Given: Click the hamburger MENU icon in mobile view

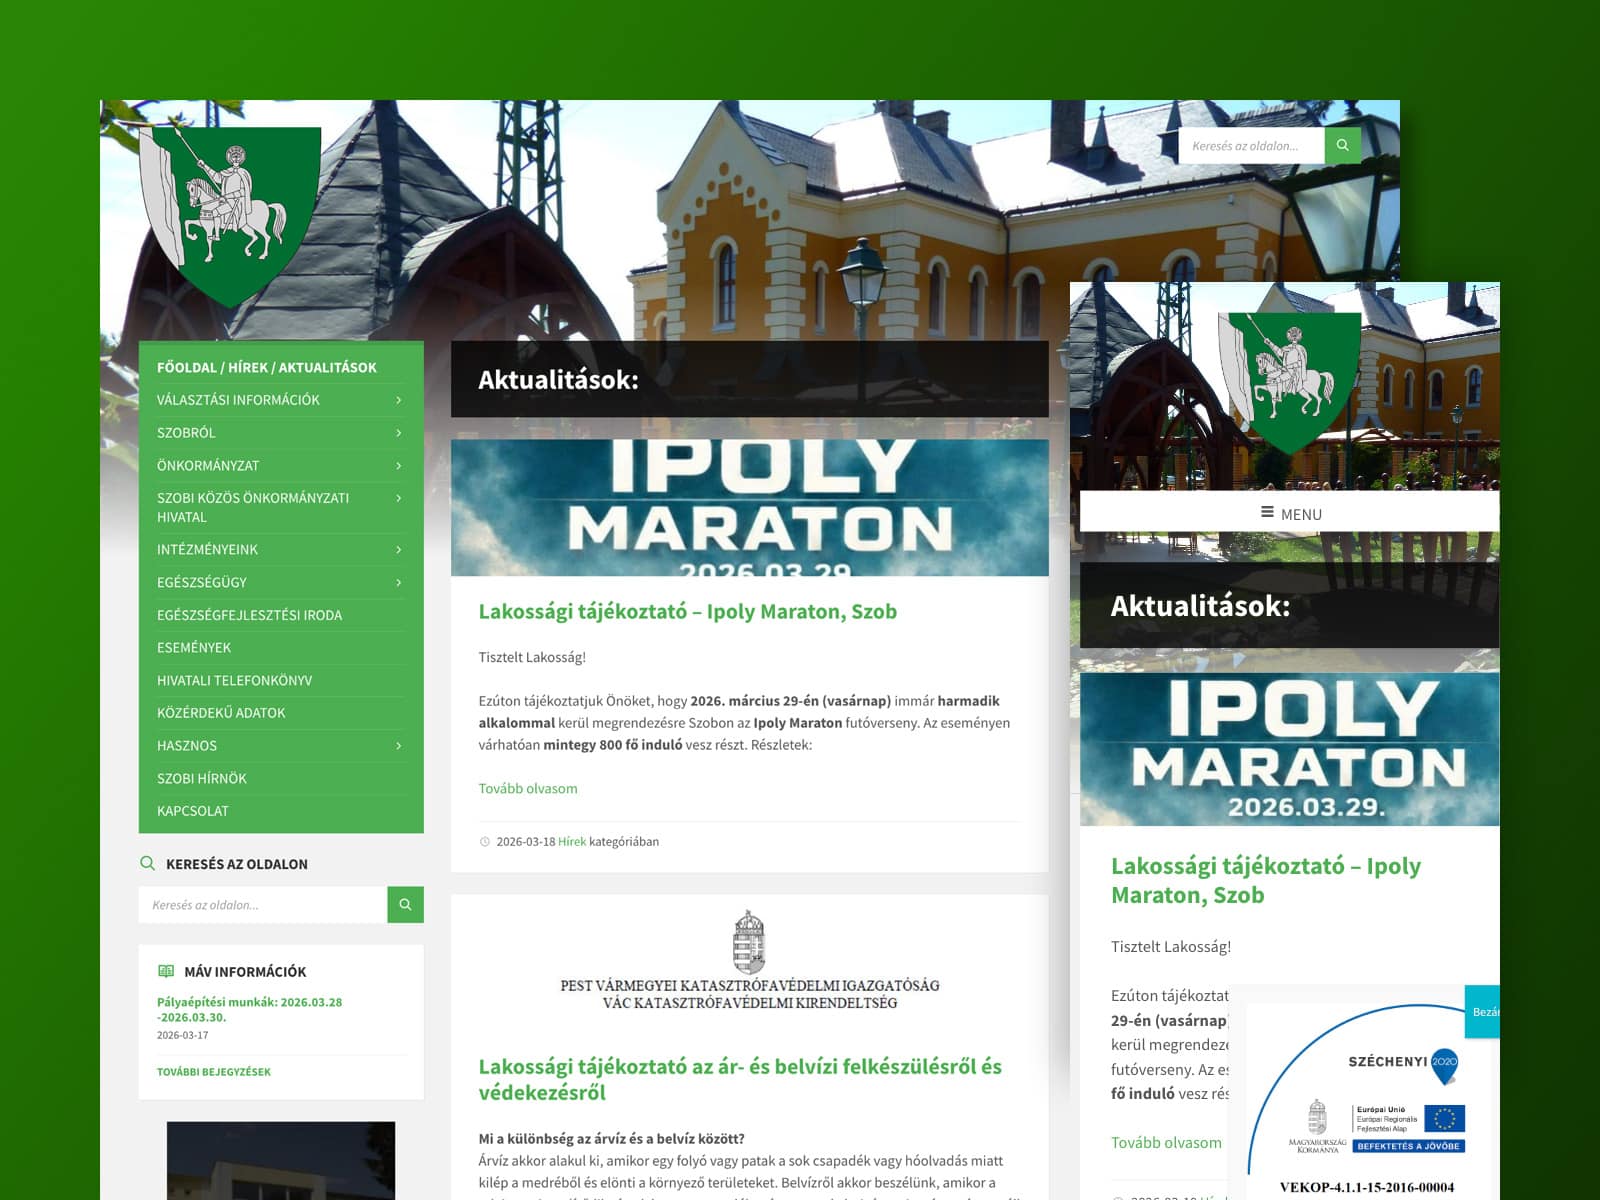Looking at the screenshot, I should [x=1268, y=513].
